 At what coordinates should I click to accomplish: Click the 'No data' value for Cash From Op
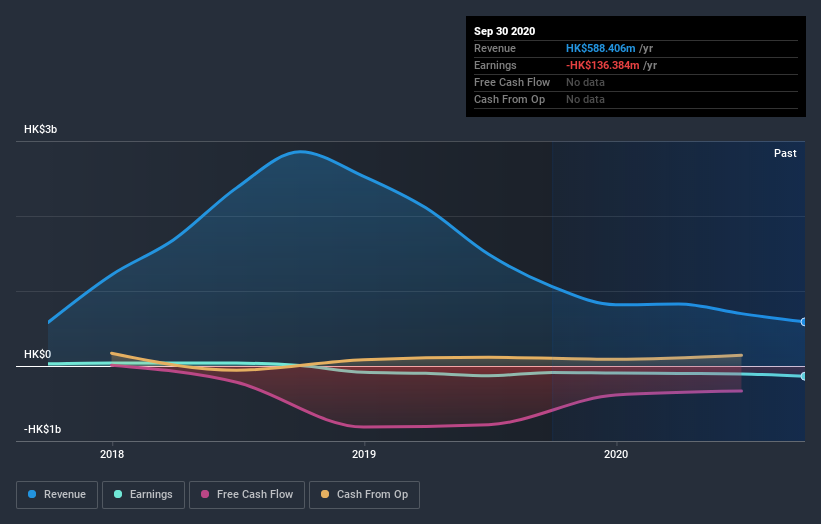[x=585, y=99]
